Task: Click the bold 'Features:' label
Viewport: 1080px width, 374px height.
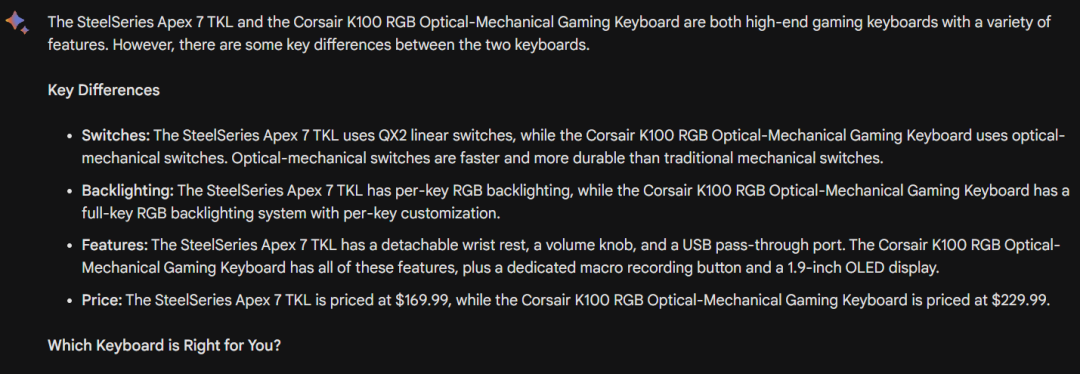Action: click(x=115, y=245)
